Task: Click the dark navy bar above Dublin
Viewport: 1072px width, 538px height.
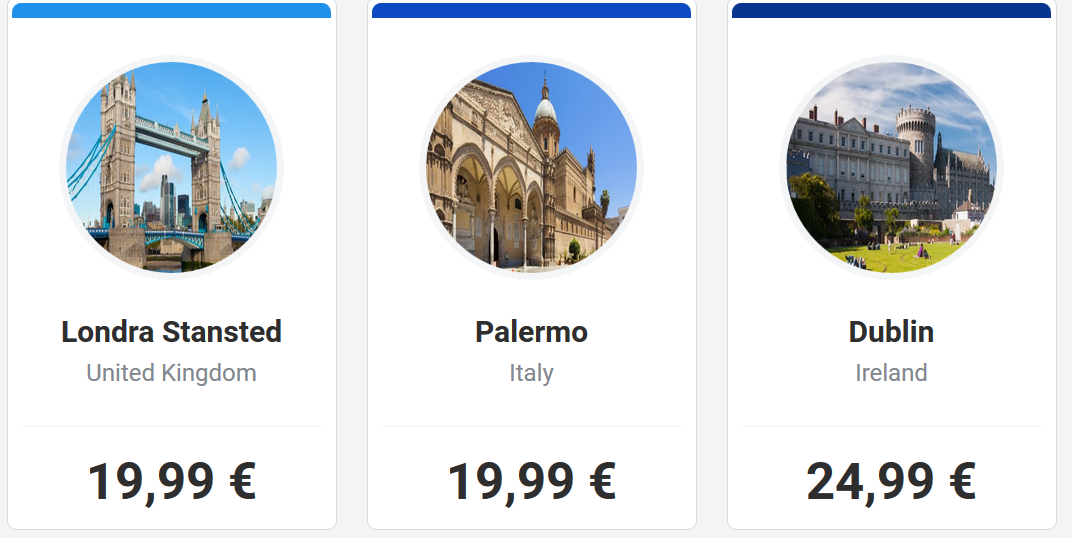Action: (892, 10)
